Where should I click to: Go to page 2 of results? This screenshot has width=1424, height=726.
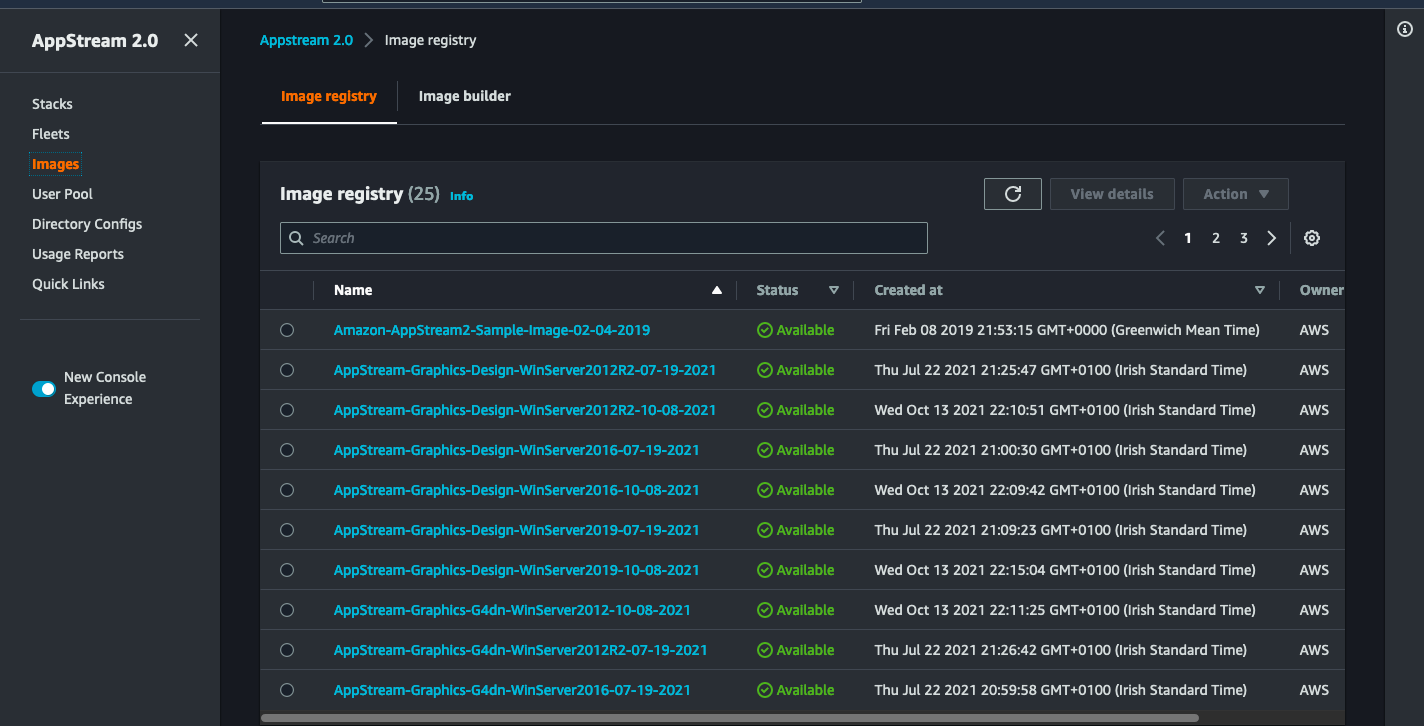coord(1216,238)
